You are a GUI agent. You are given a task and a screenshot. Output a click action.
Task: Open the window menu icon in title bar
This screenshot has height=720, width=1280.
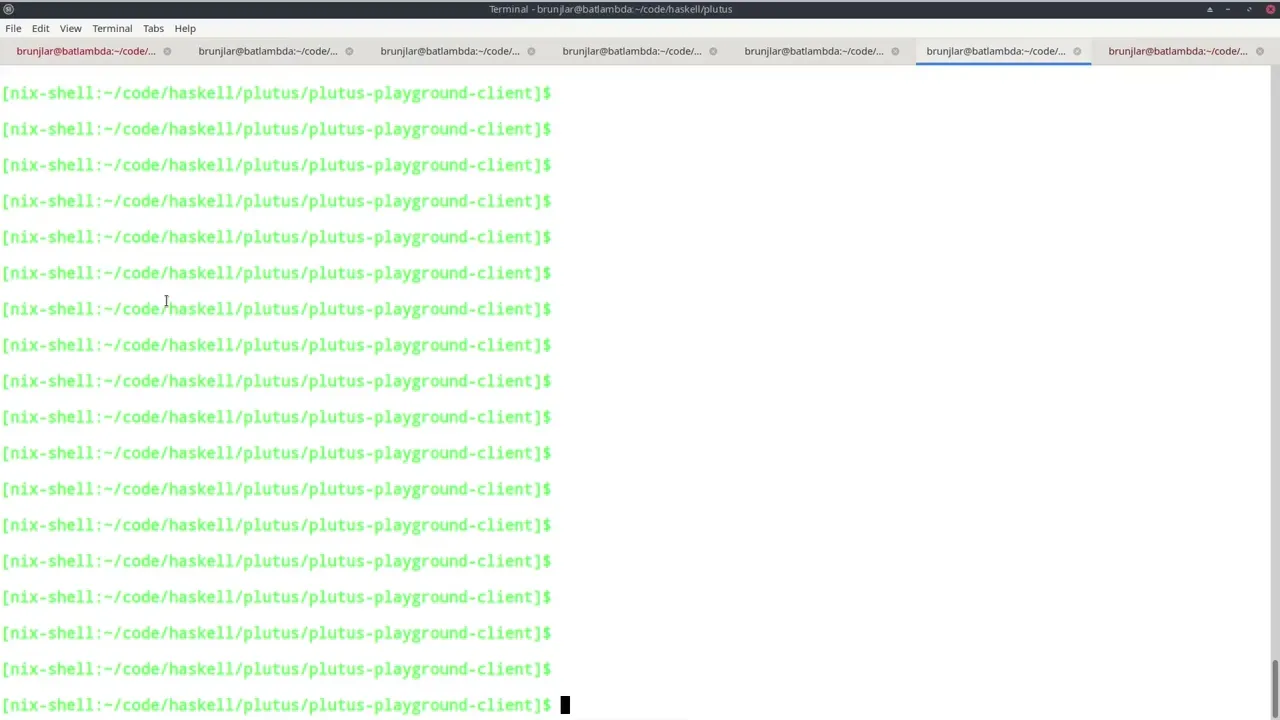pos(8,9)
